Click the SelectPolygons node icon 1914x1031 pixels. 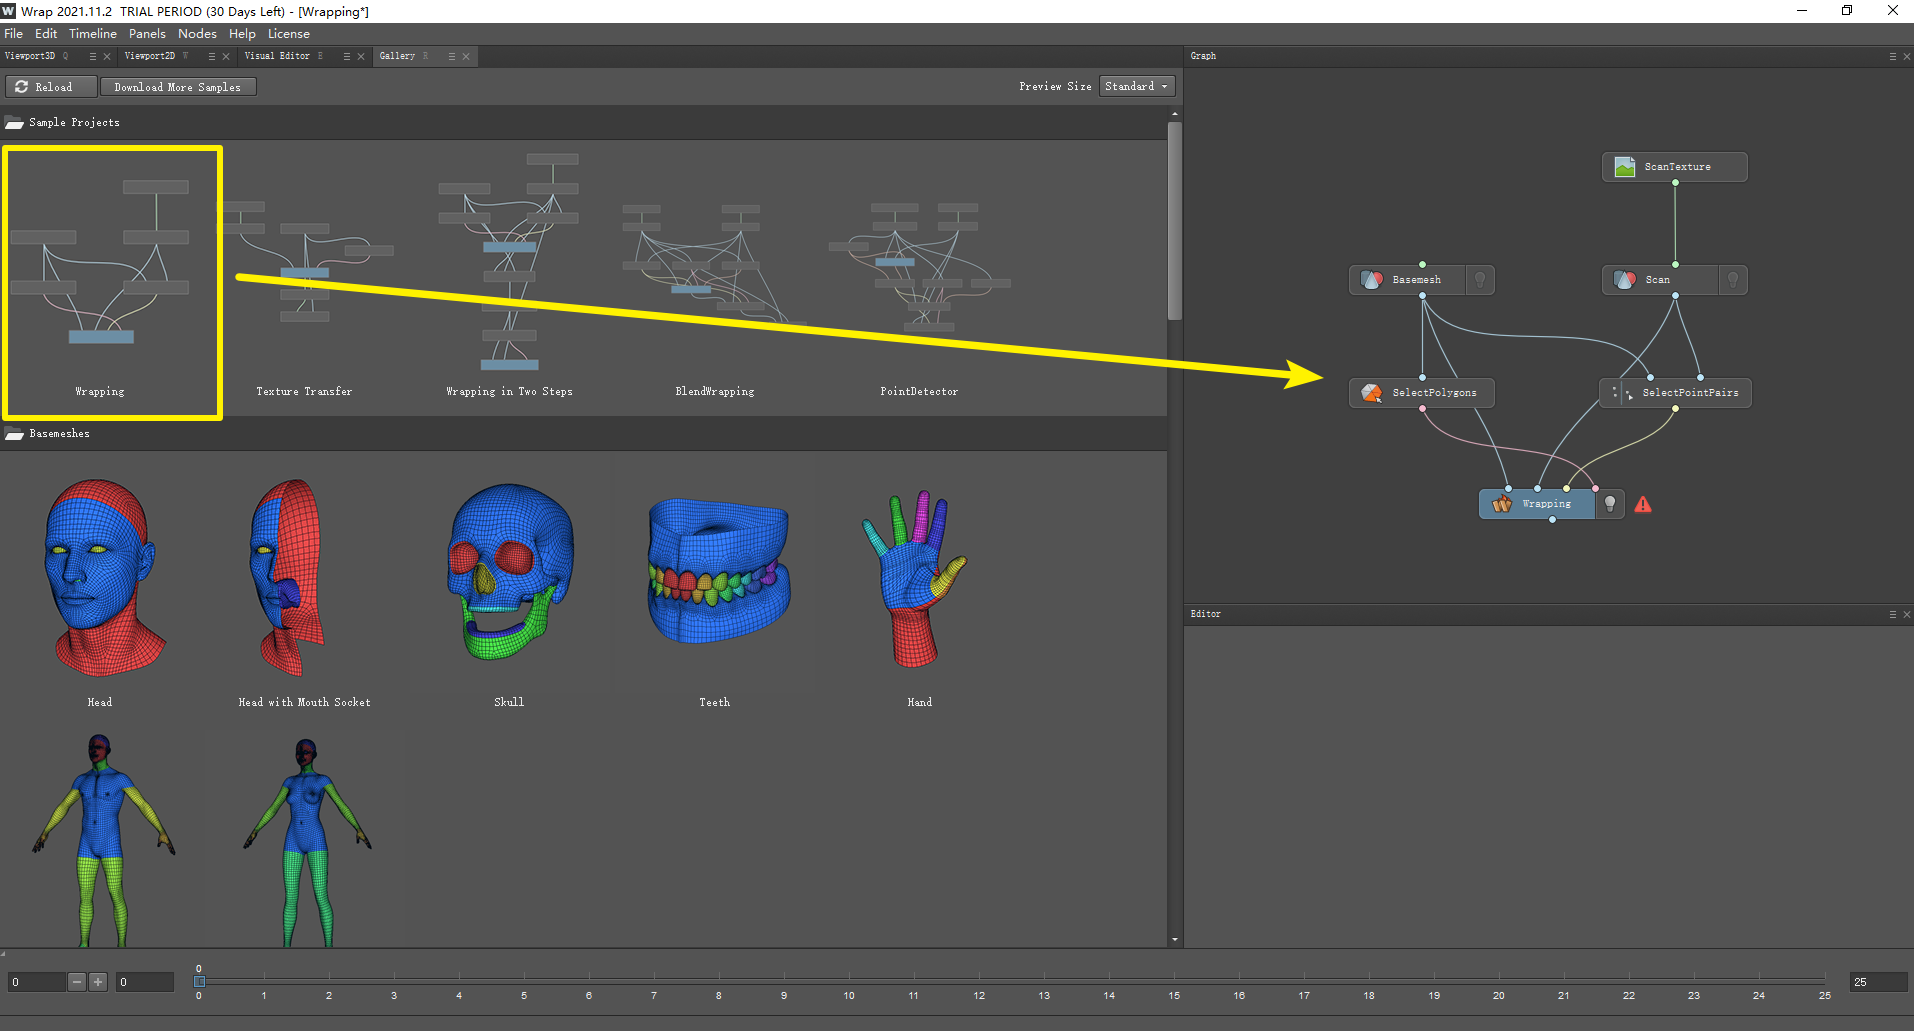1372,393
